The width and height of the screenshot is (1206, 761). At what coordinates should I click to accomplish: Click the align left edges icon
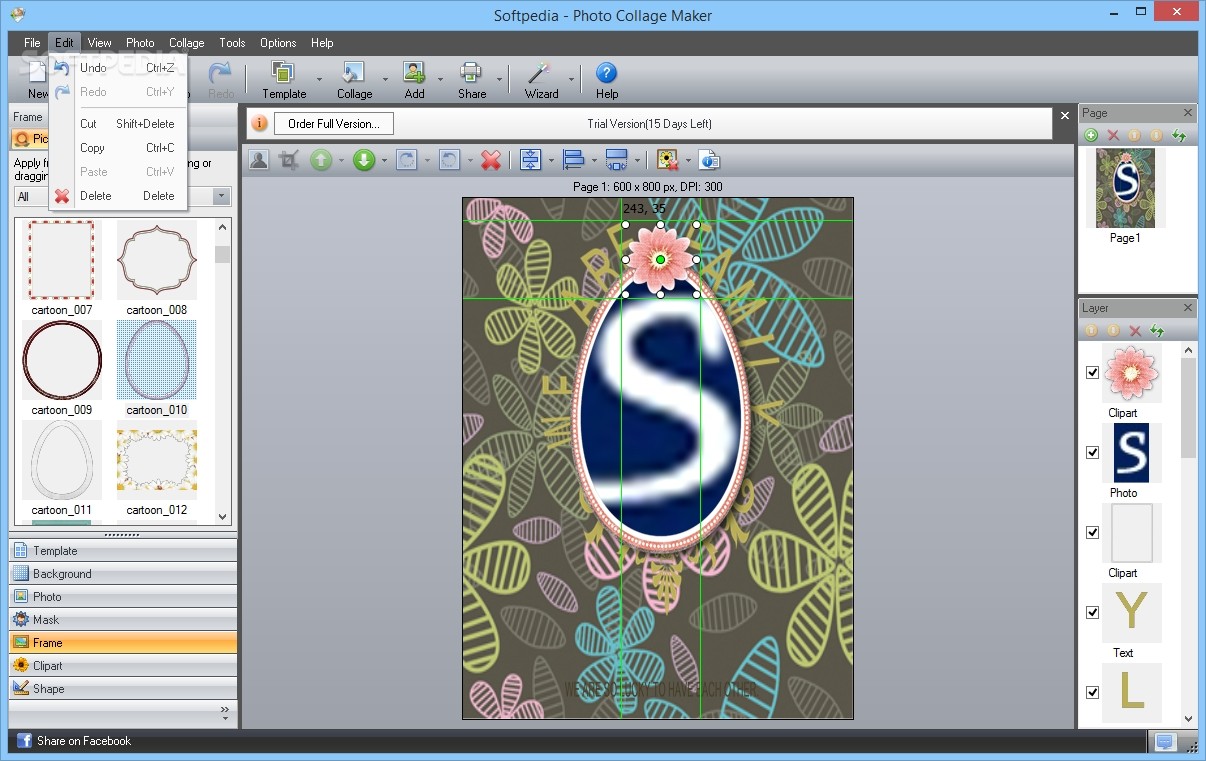tap(573, 160)
